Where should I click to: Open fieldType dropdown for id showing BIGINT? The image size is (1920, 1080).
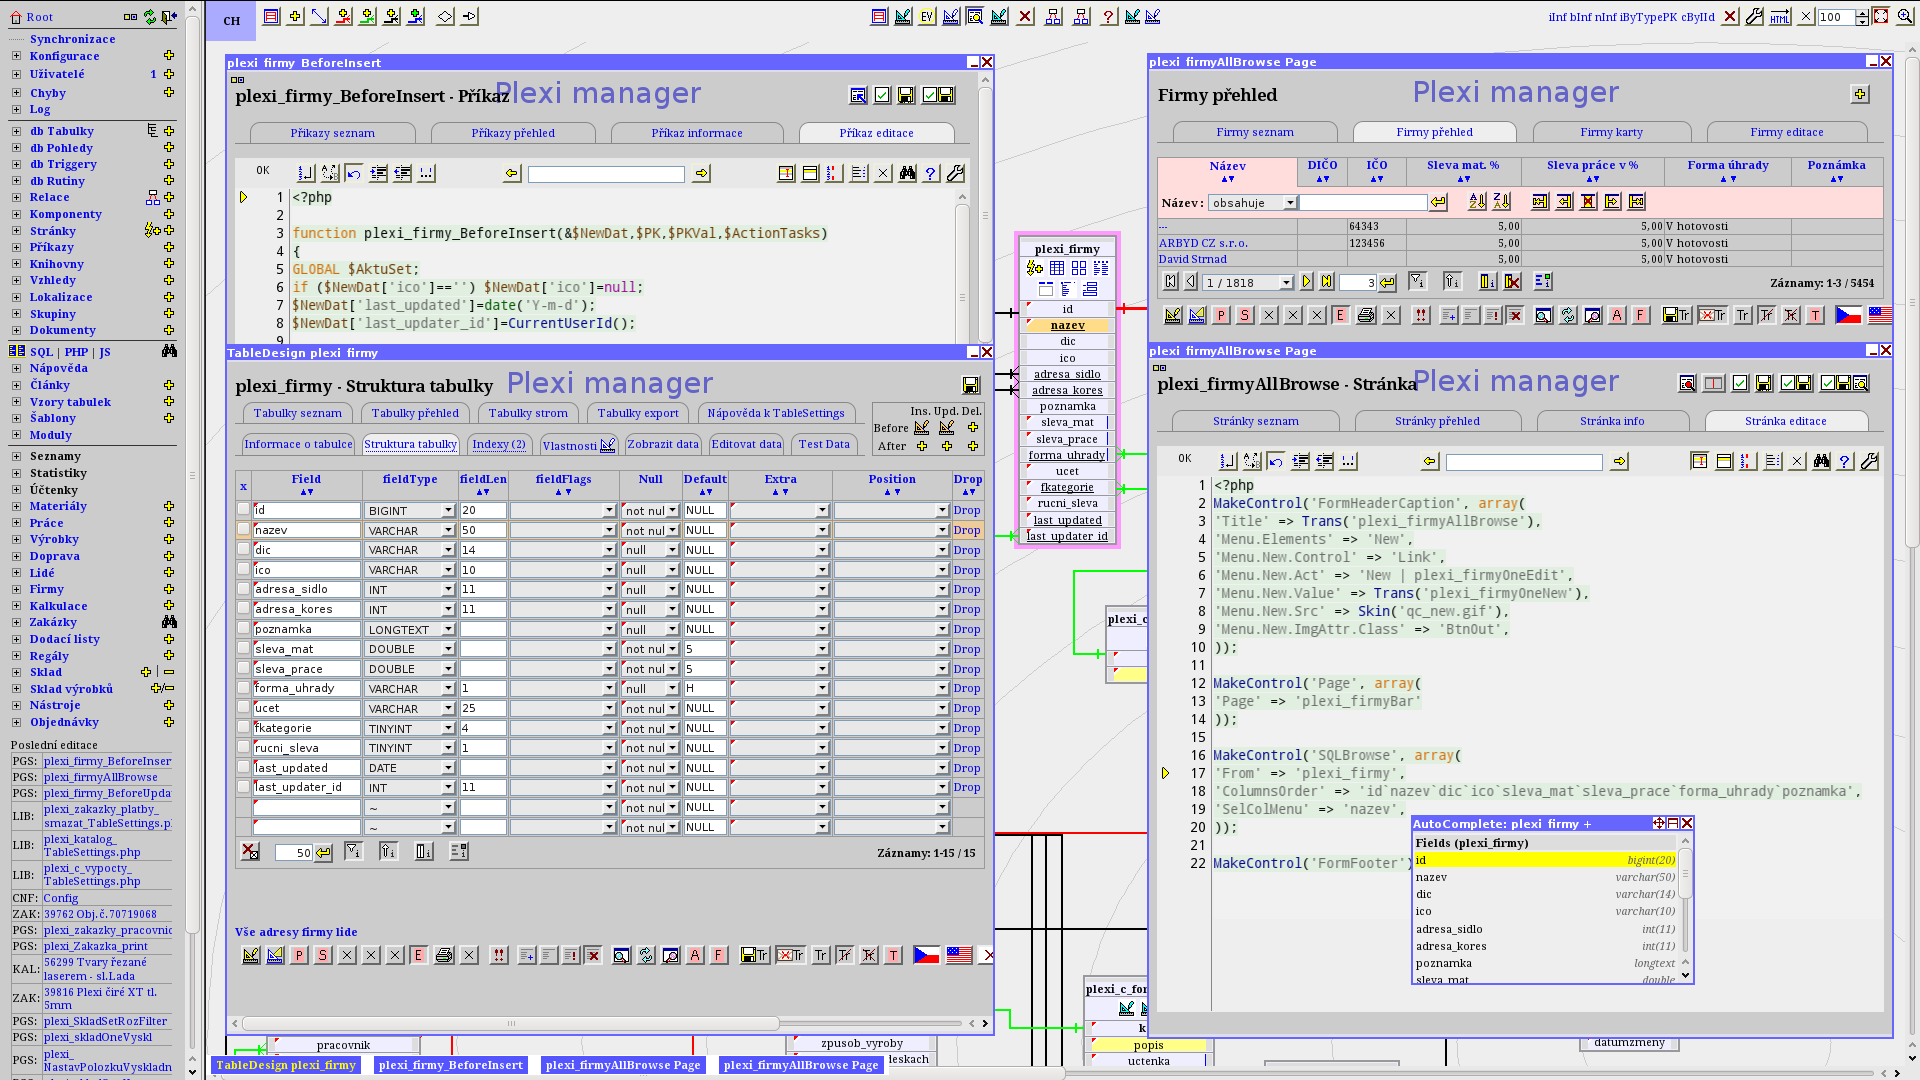point(410,510)
